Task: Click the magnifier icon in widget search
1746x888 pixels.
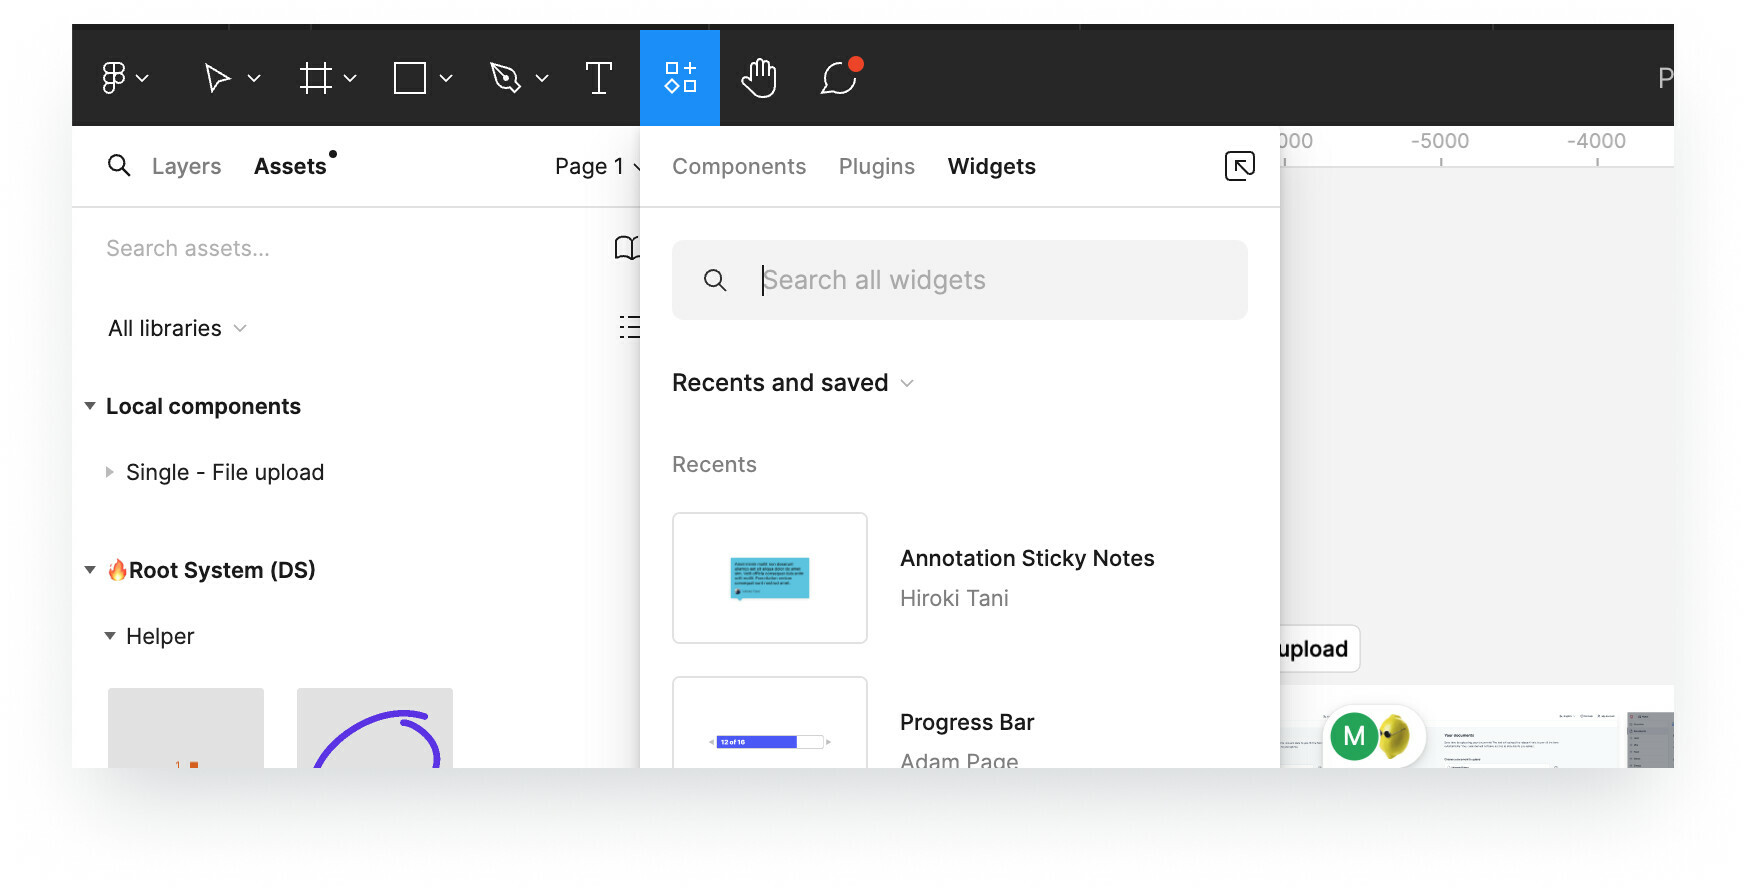Action: click(715, 280)
